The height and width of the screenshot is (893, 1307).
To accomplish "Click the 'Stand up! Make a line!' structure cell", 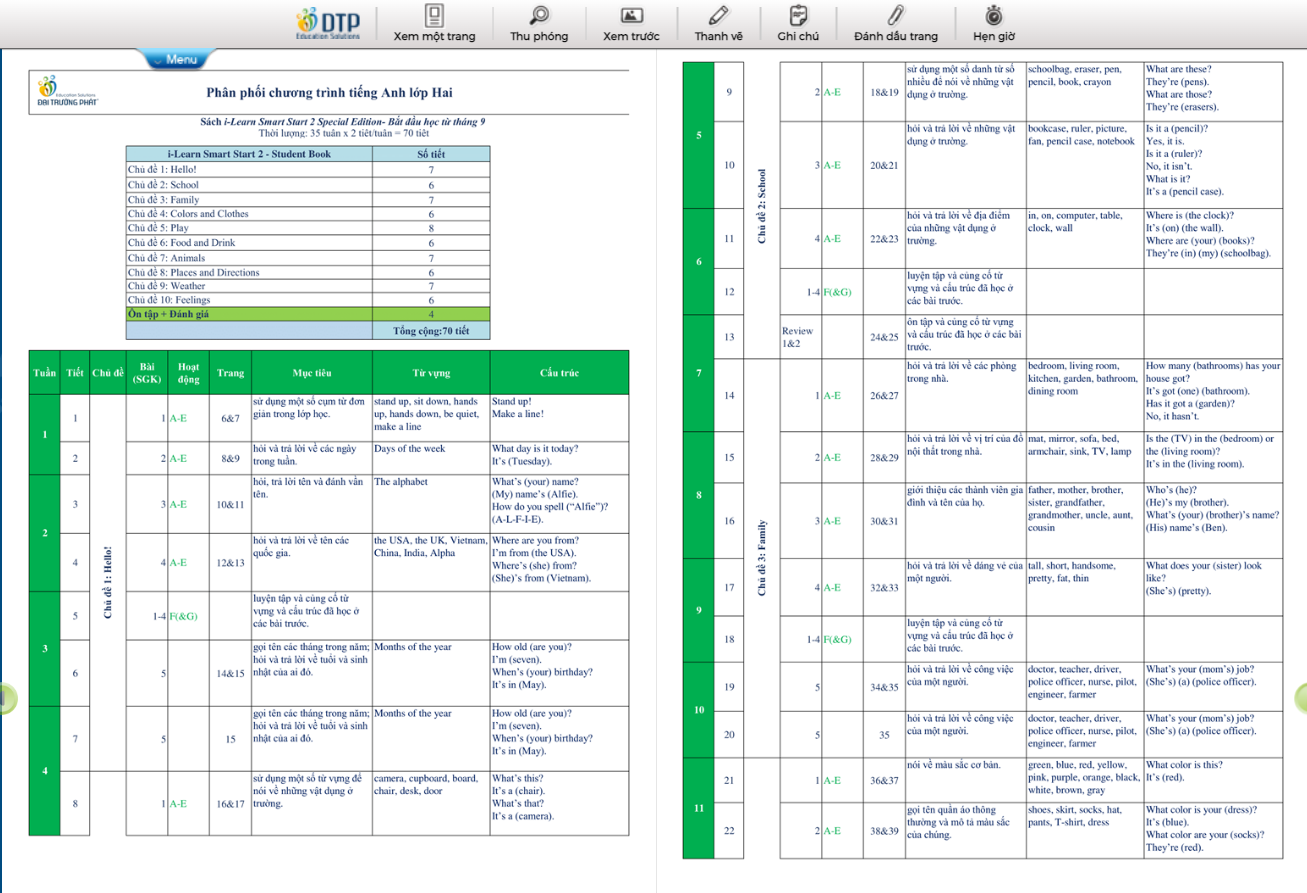I will [559, 418].
